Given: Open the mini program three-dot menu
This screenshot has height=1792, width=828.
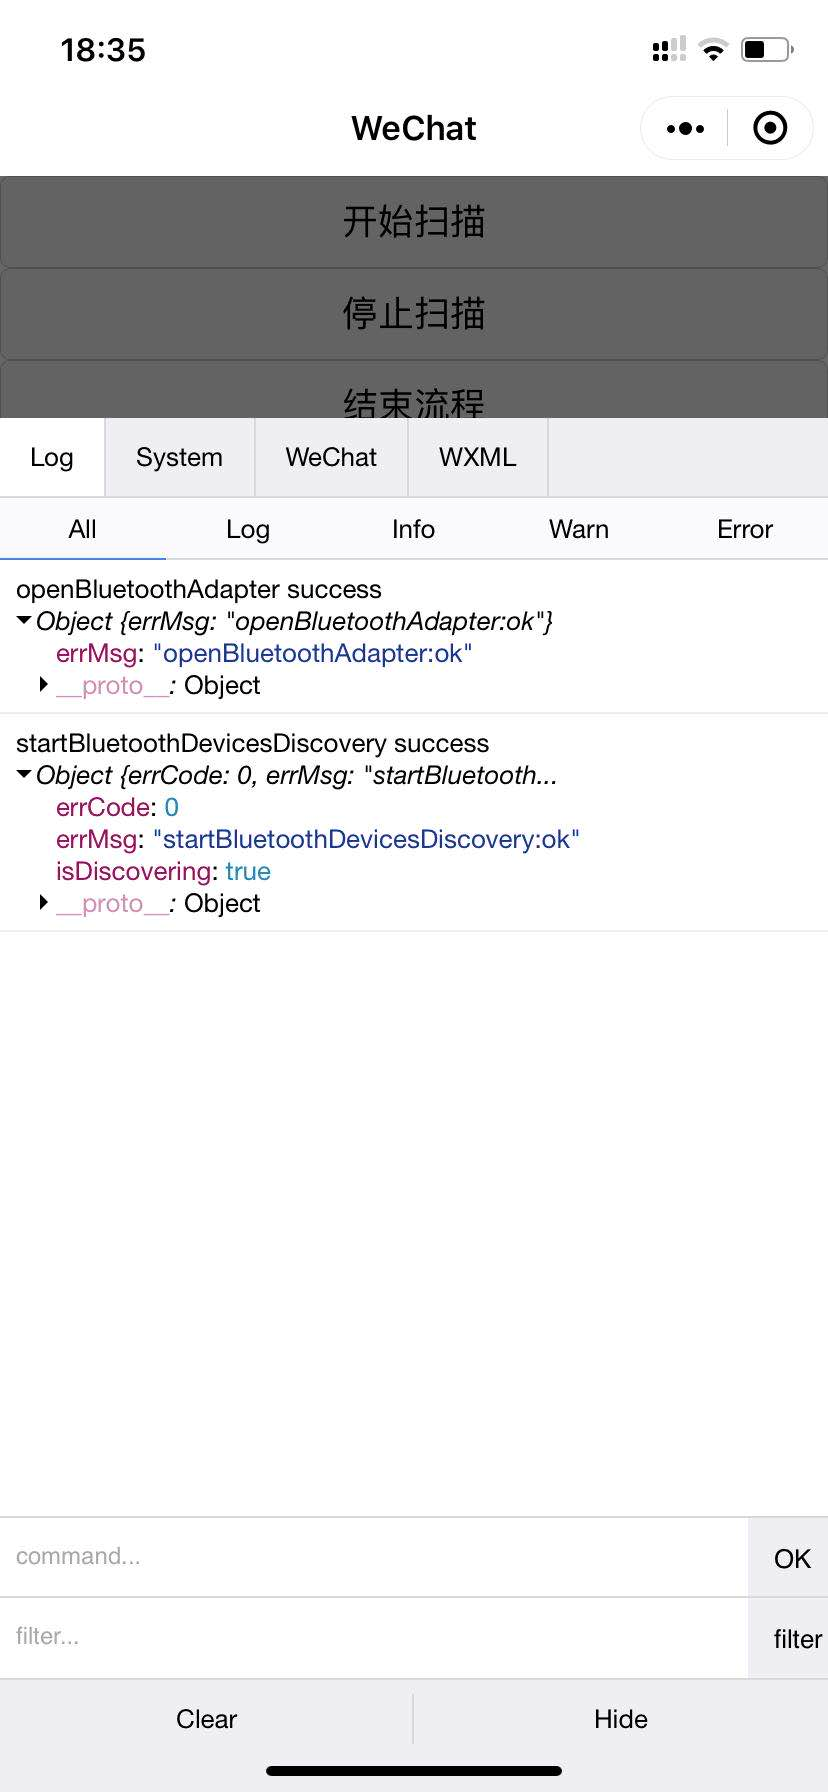Looking at the screenshot, I should (685, 128).
